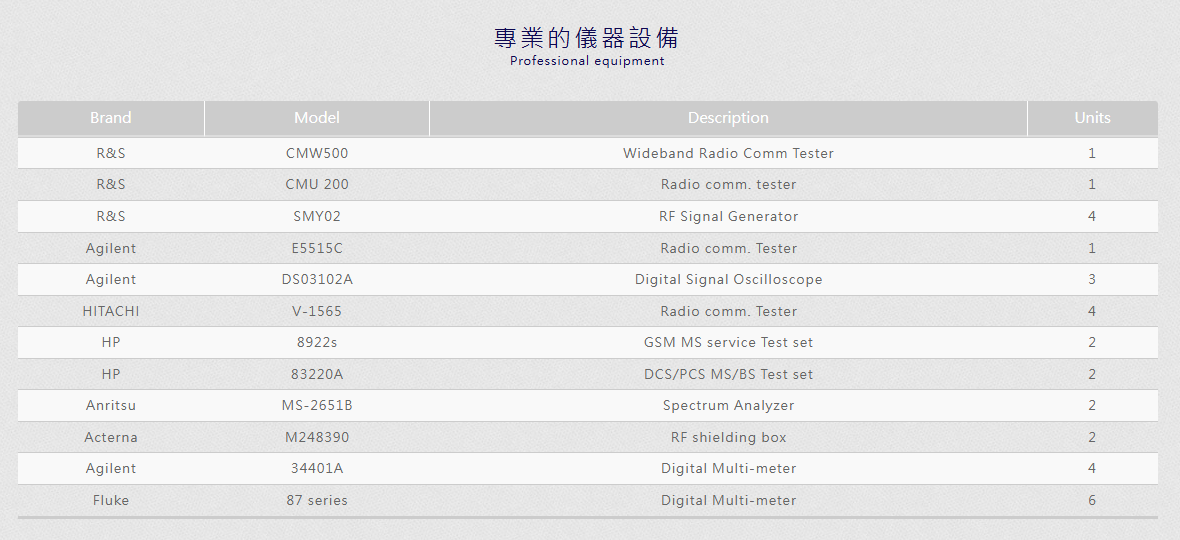1180x540 pixels.
Task: Click the Fluke brand cell
Action: tap(111, 501)
